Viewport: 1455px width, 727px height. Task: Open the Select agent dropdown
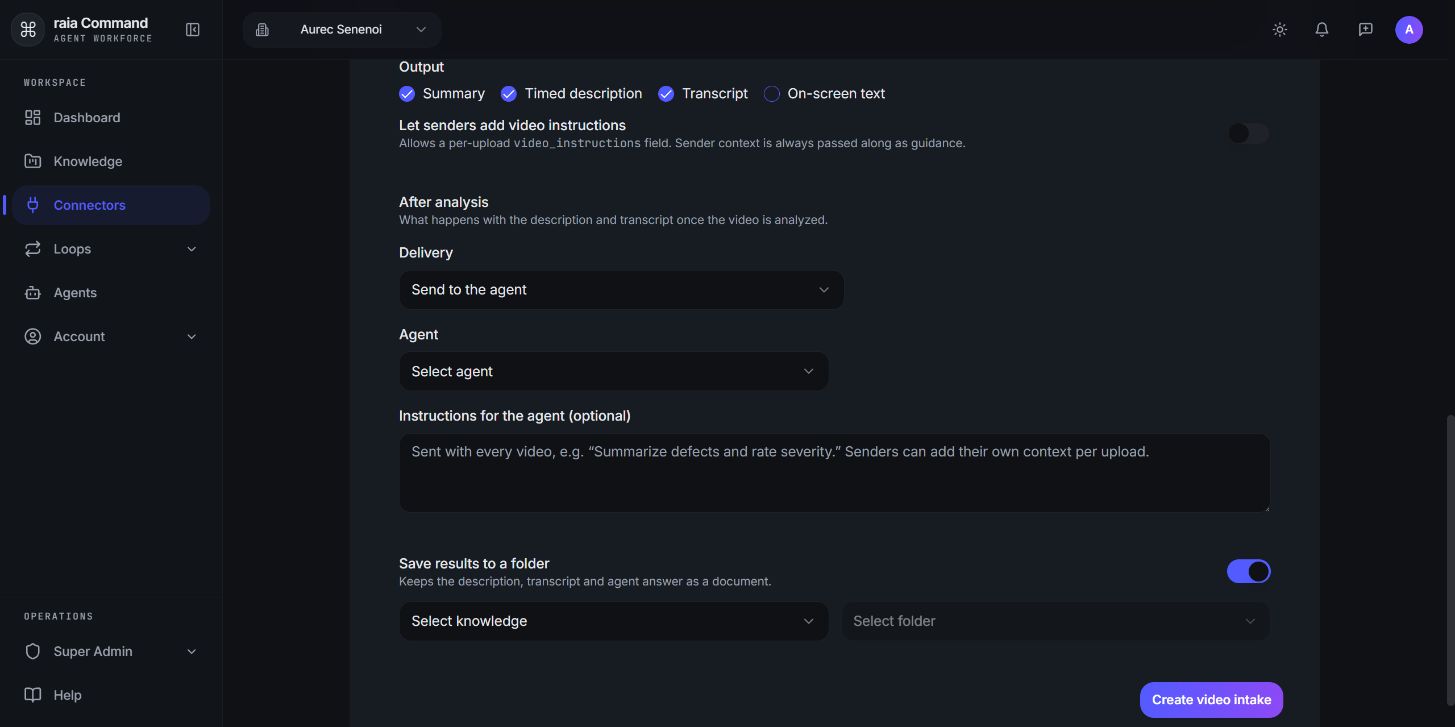coord(613,371)
